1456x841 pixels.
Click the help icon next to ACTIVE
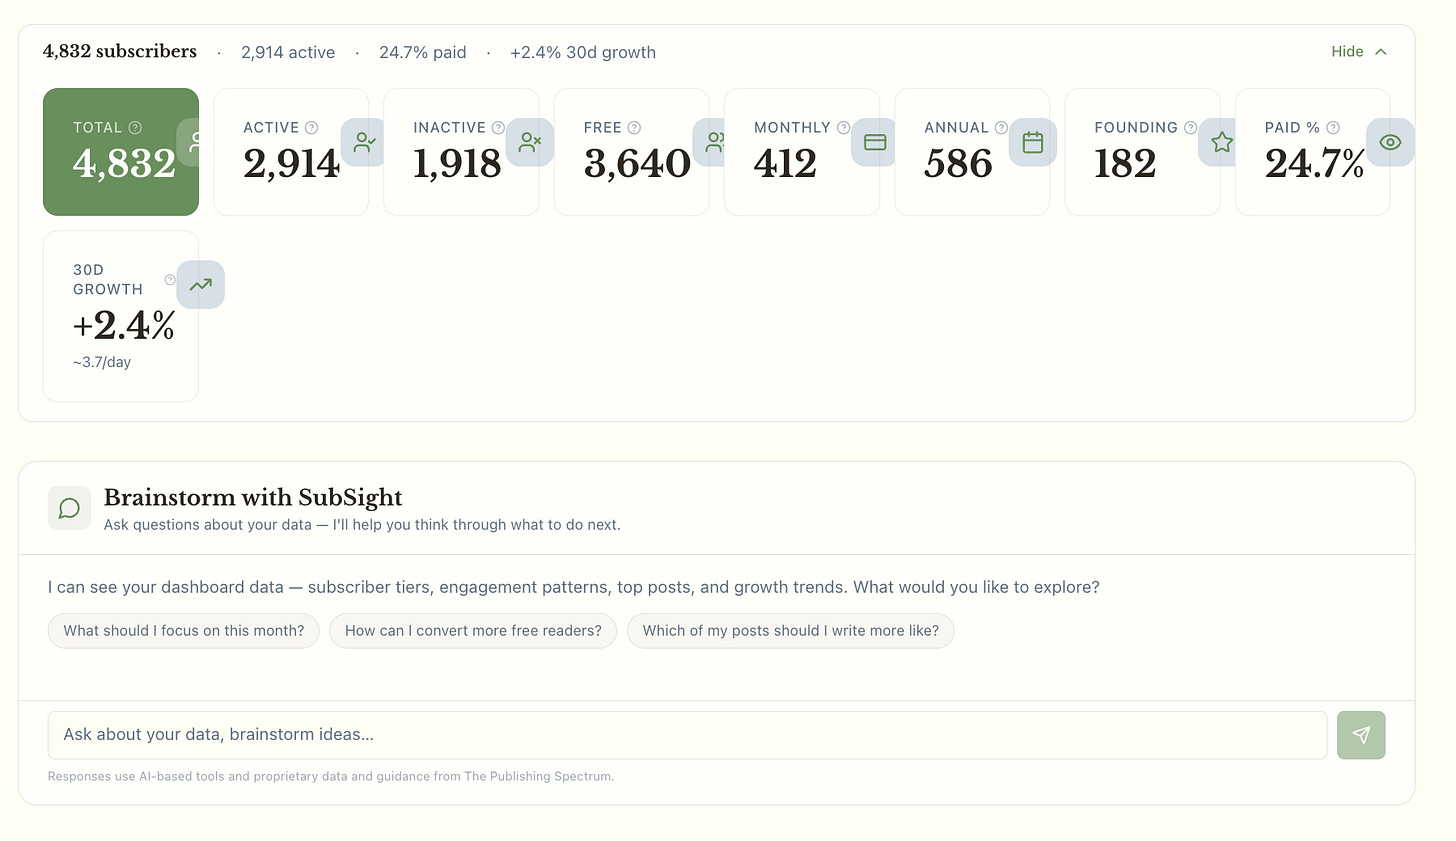tap(311, 128)
